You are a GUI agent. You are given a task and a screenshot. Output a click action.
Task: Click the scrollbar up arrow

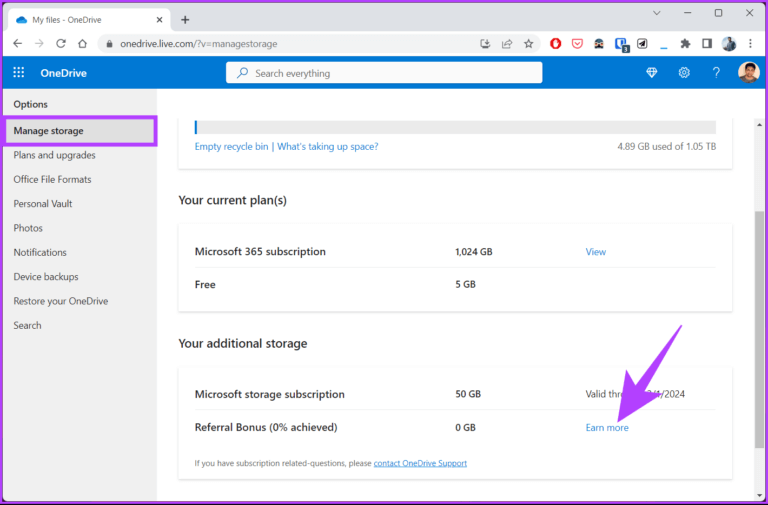pos(759,124)
